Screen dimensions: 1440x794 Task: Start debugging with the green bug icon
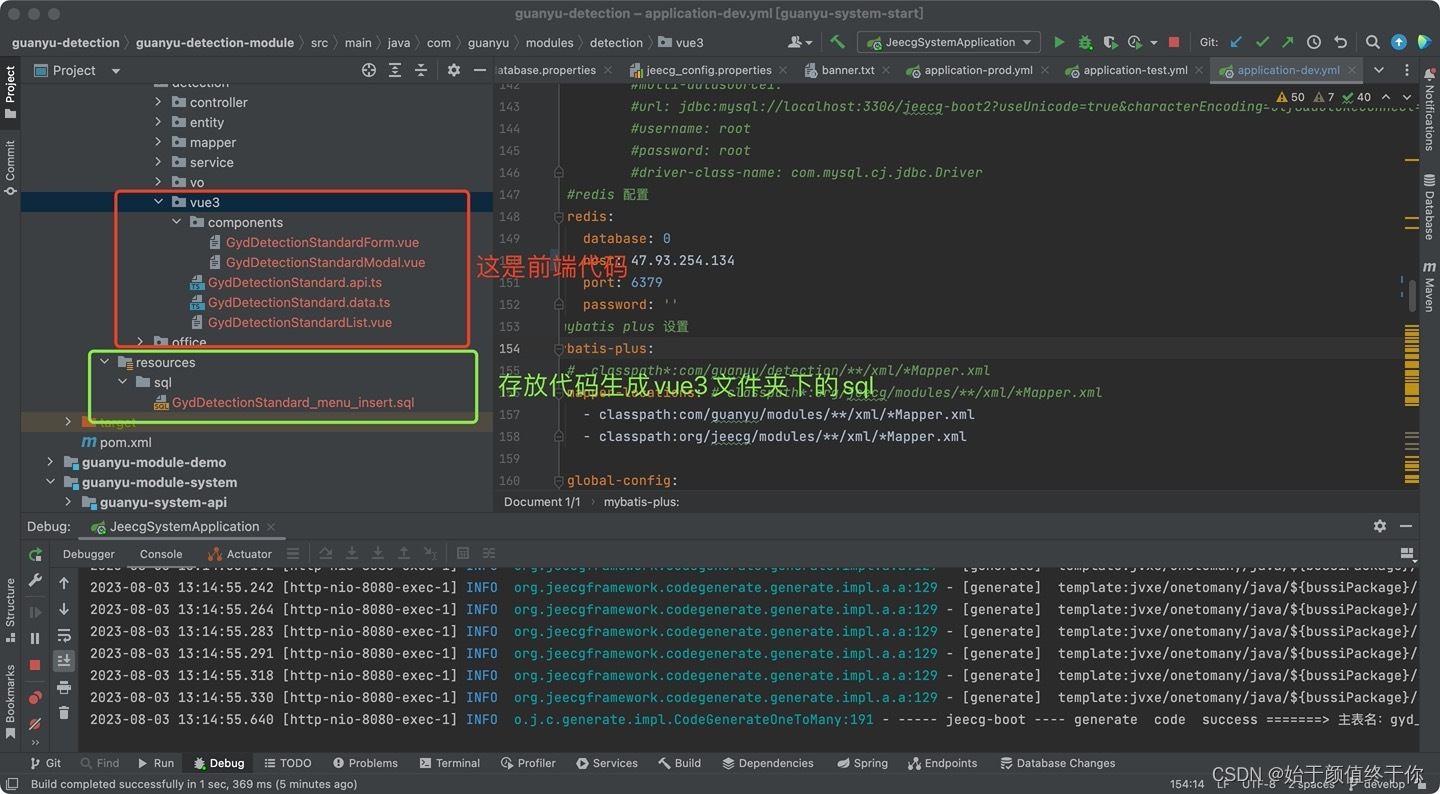click(x=1085, y=42)
